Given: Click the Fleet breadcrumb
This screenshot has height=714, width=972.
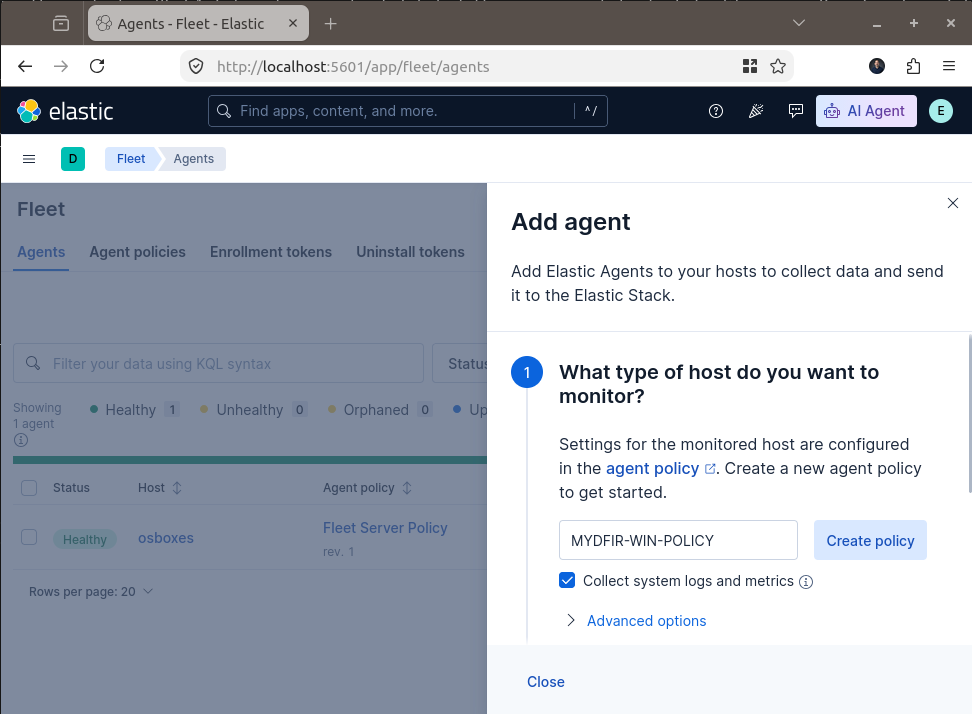Looking at the screenshot, I should click(131, 159).
